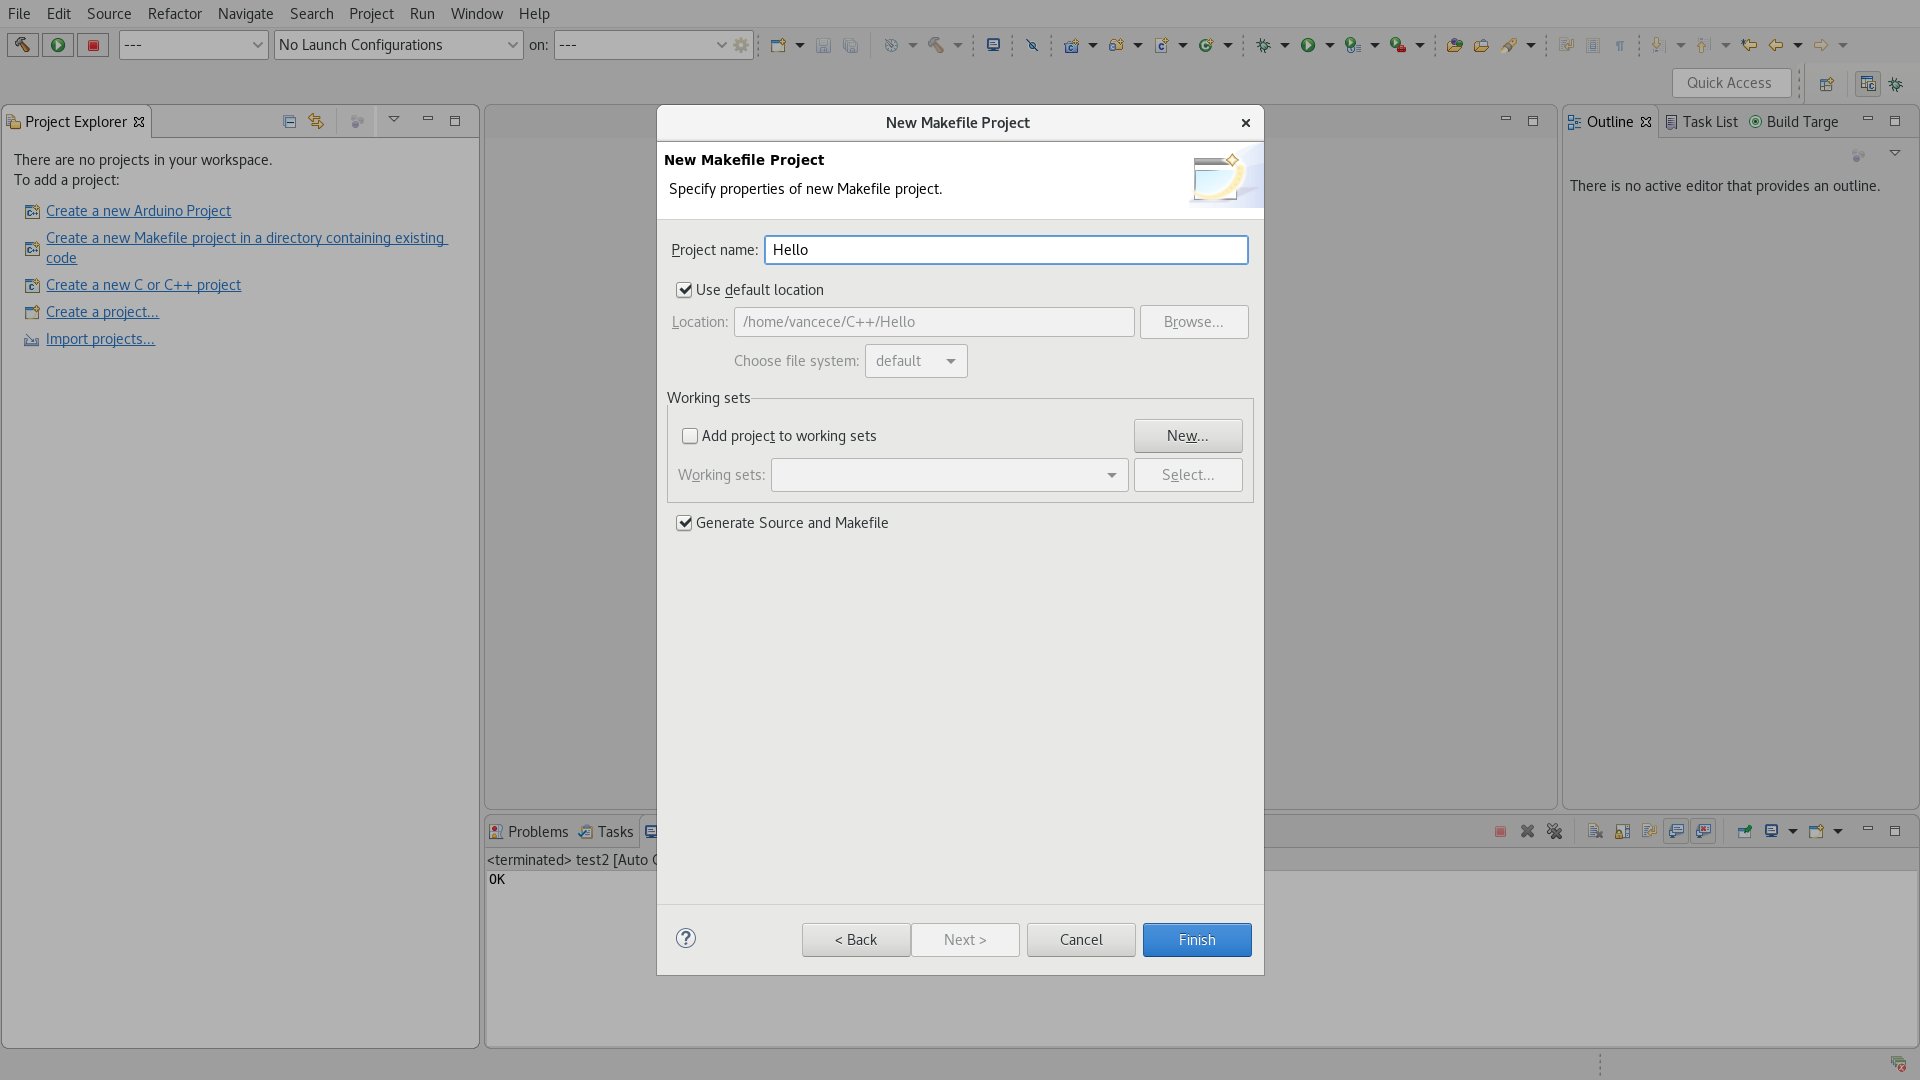
Task: Click the Cancel button
Action: [x=1080, y=940]
